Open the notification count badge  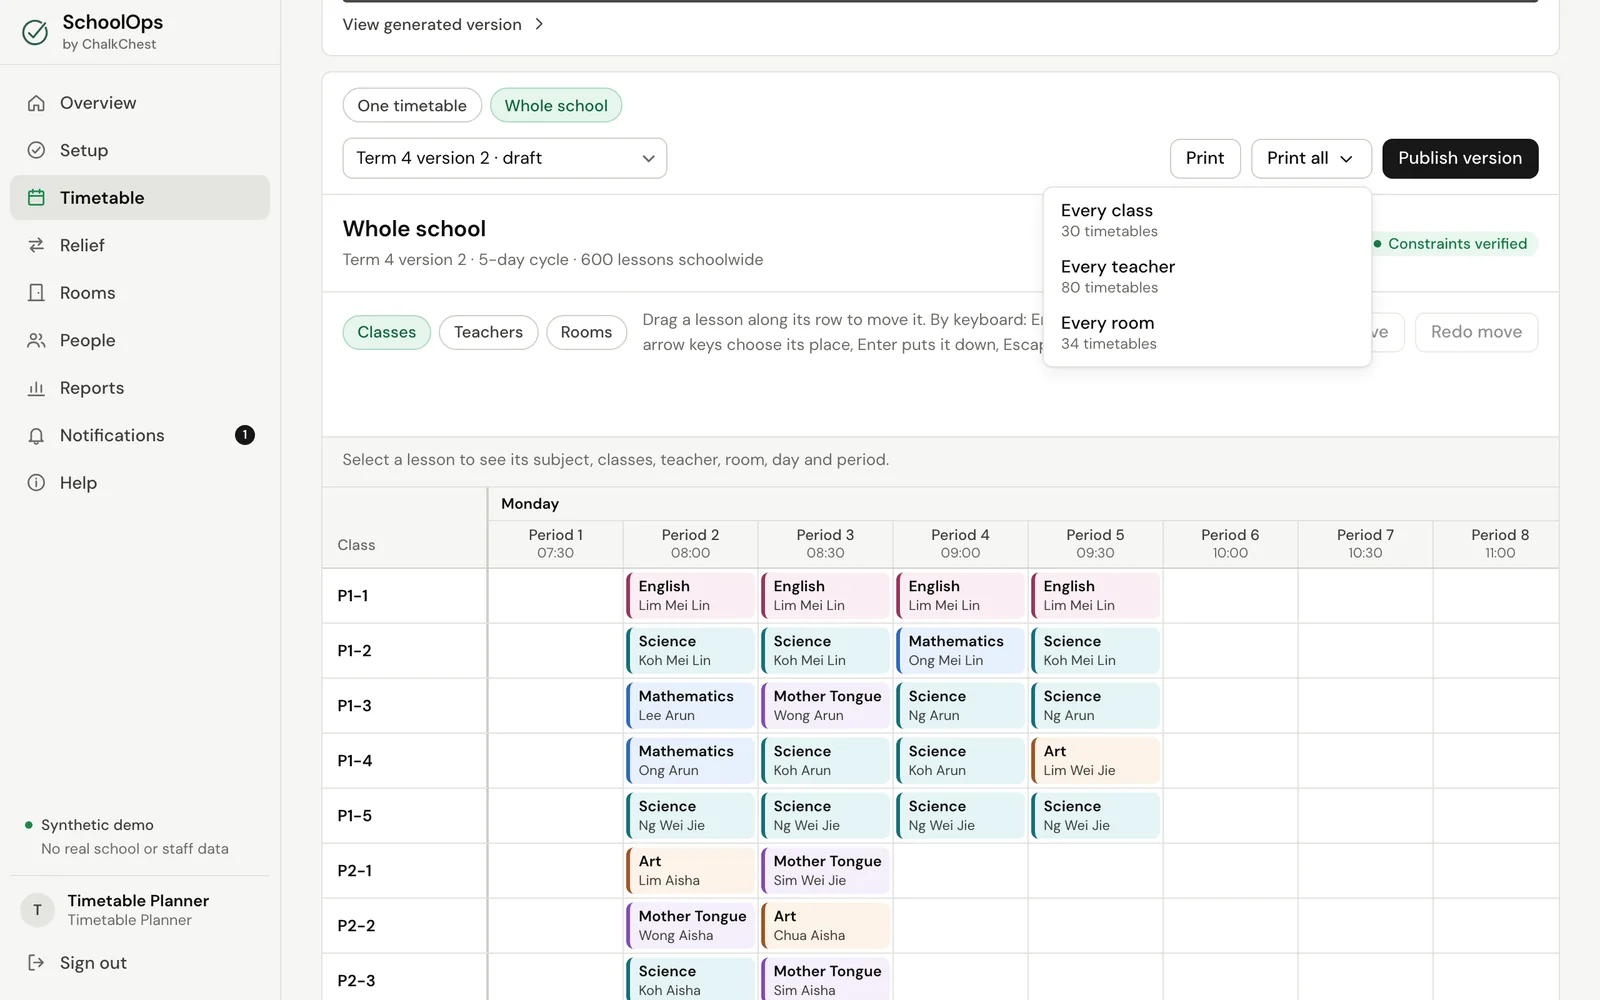click(245, 435)
